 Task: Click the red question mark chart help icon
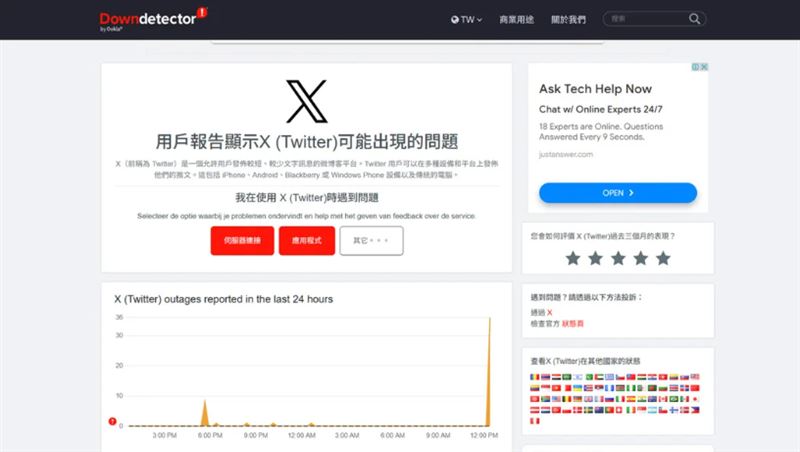112,421
